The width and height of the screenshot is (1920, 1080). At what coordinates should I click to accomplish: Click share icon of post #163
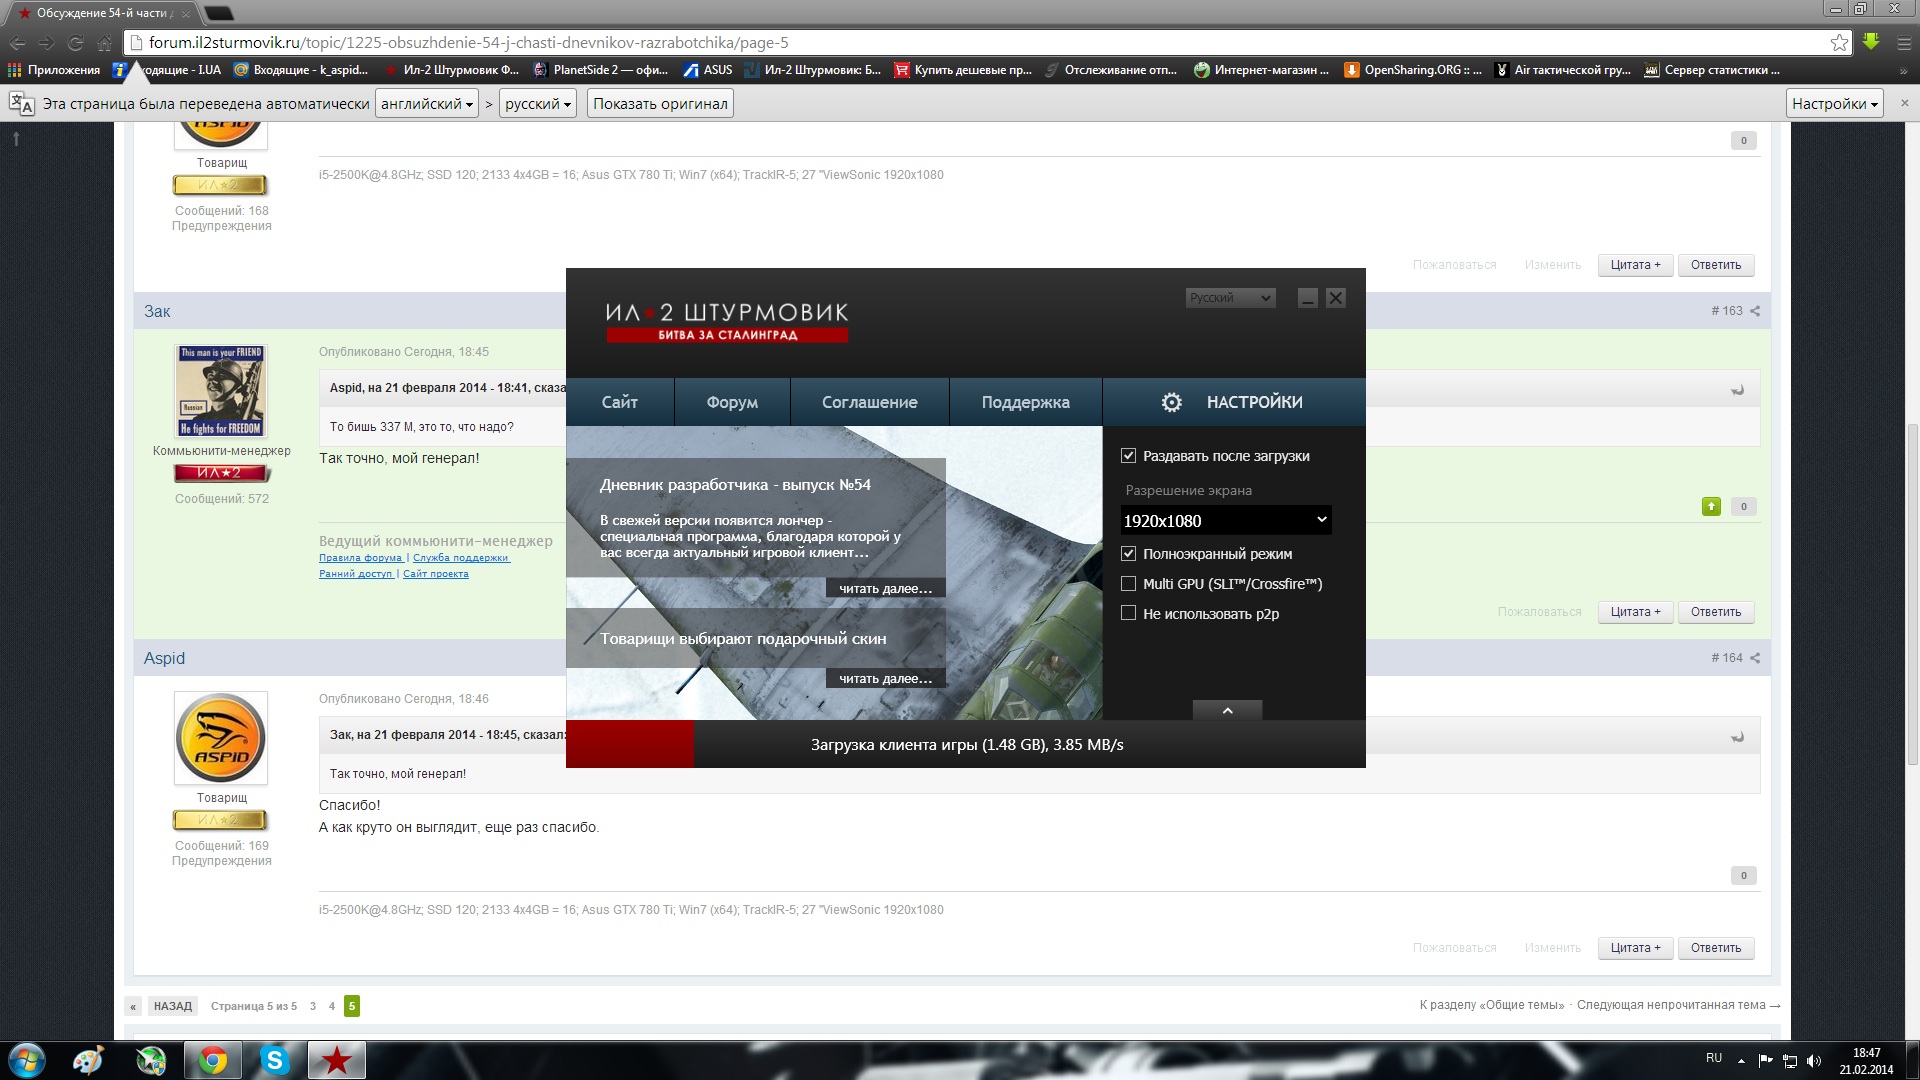click(1755, 311)
